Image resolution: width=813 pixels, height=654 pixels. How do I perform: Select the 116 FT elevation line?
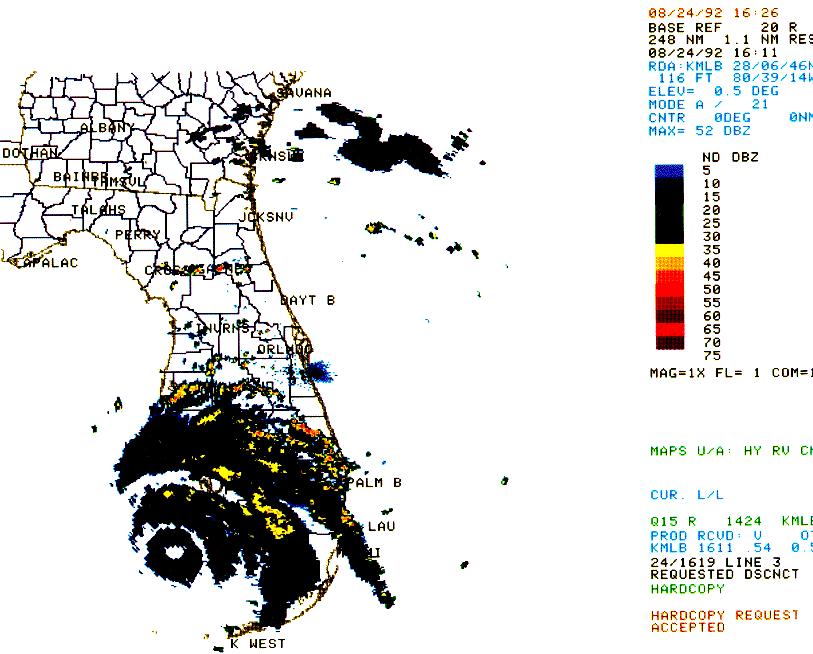[x=735, y=78]
